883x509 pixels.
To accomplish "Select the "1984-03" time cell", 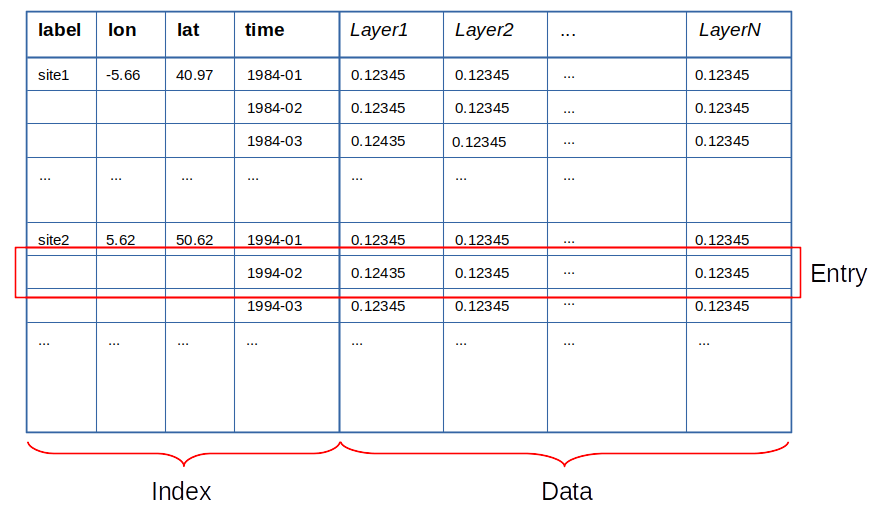I will [x=274, y=141].
